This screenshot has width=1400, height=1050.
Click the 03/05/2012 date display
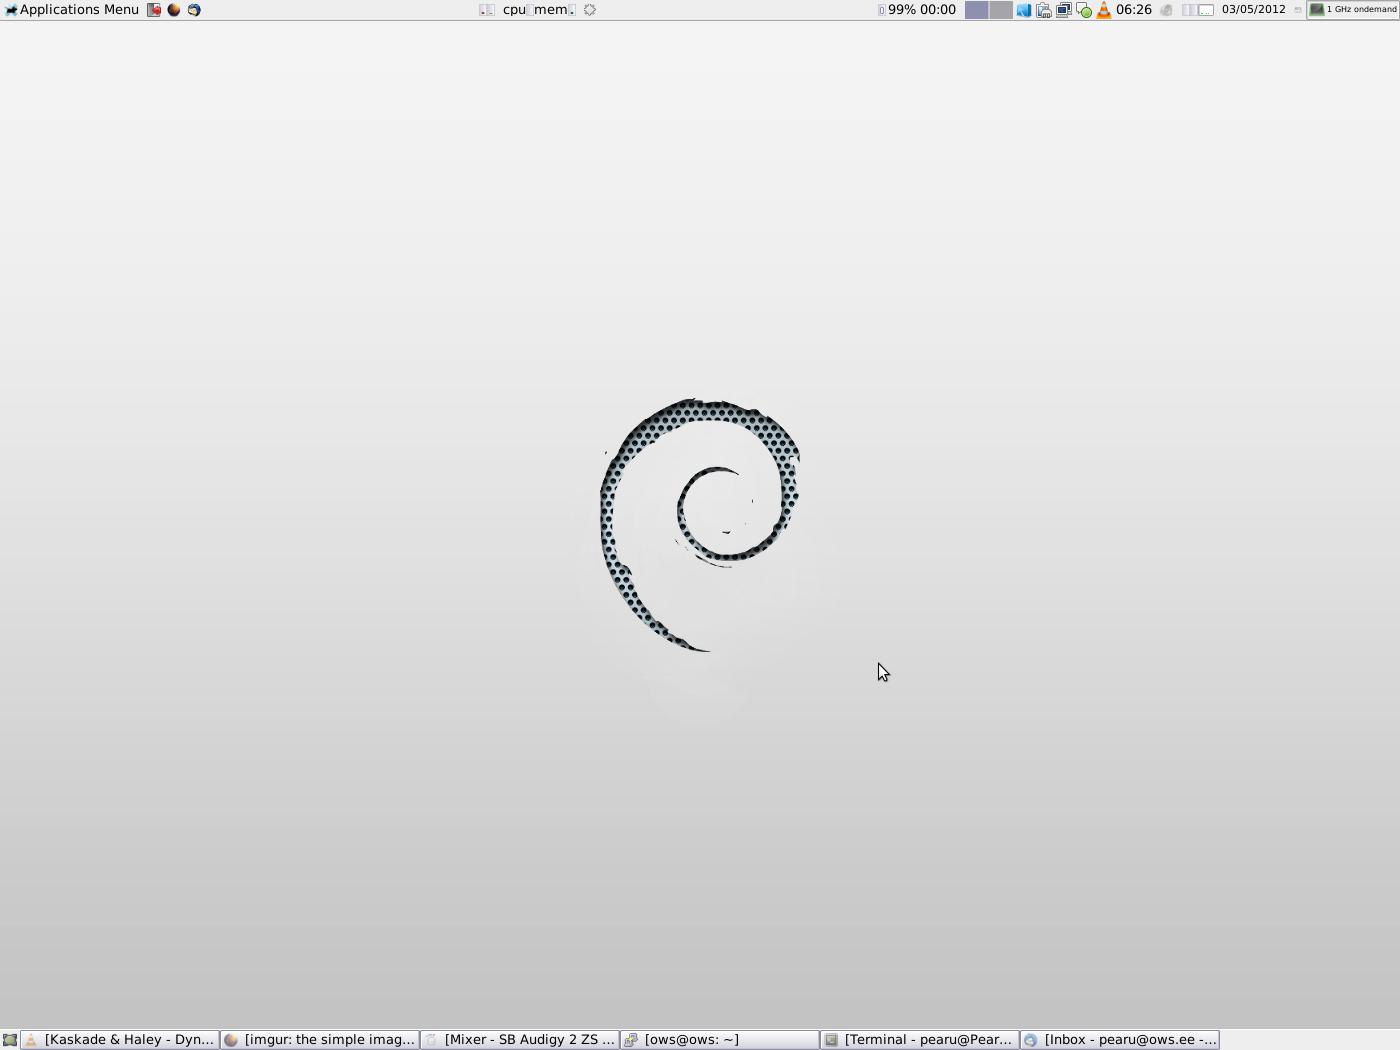click(x=1253, y=10)
